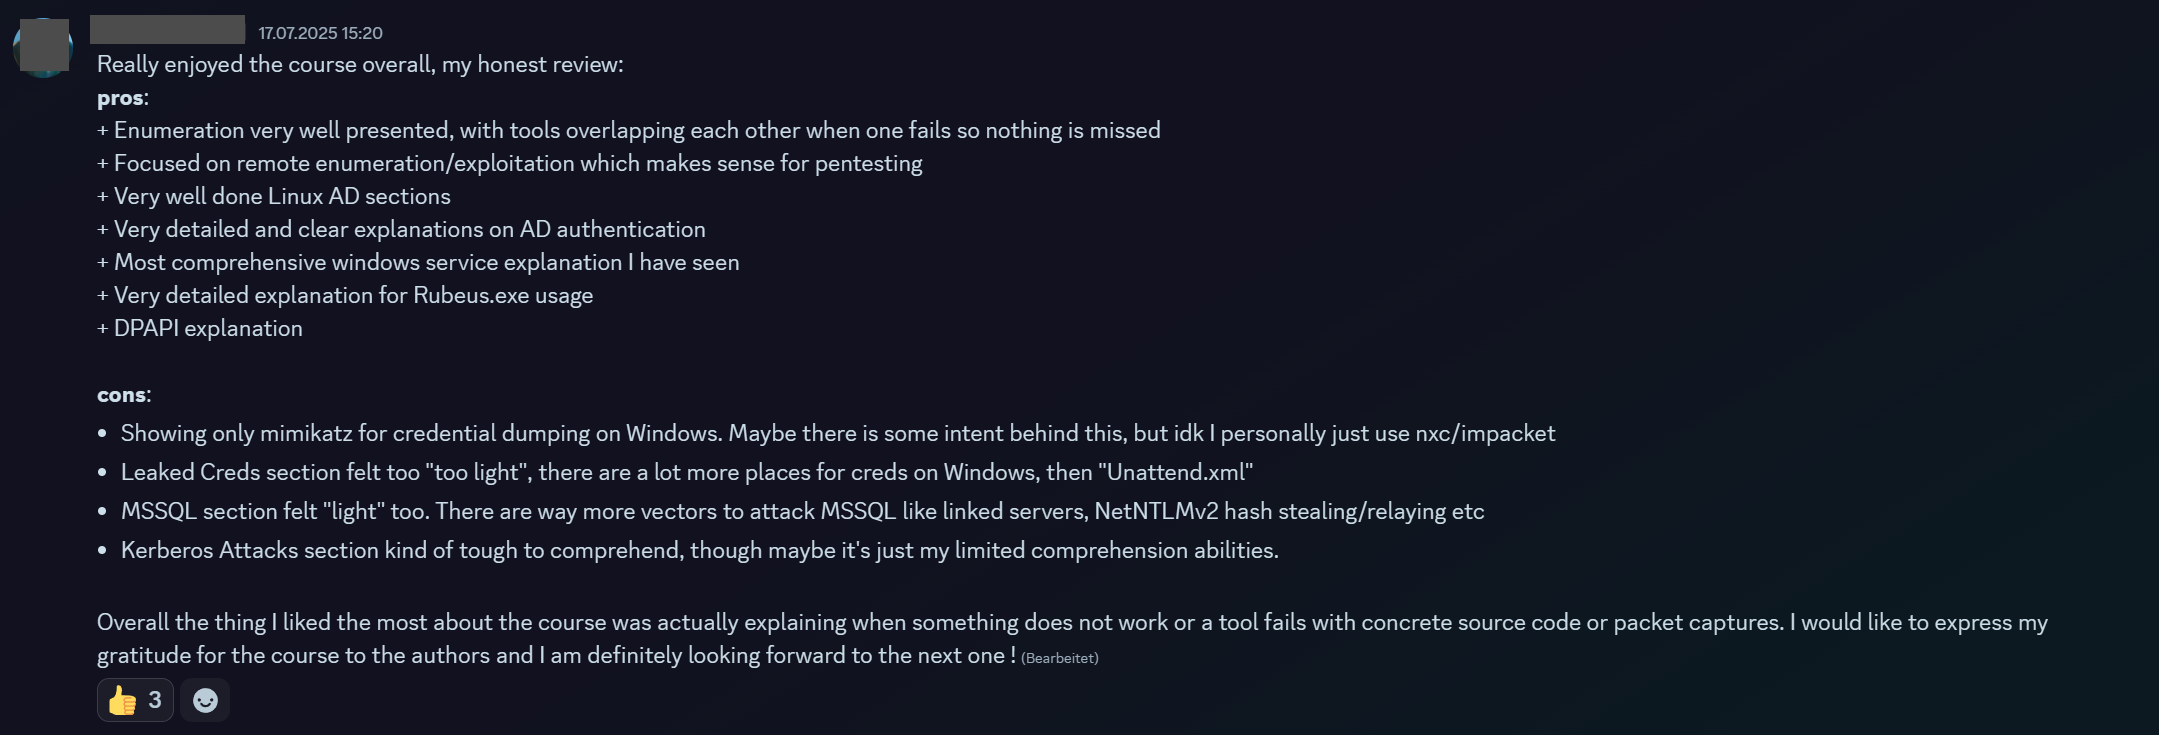The width and height of the screenshot is (2159, 735).
Task: Click the Enumeration very well presented line
Action: (629, 131)
